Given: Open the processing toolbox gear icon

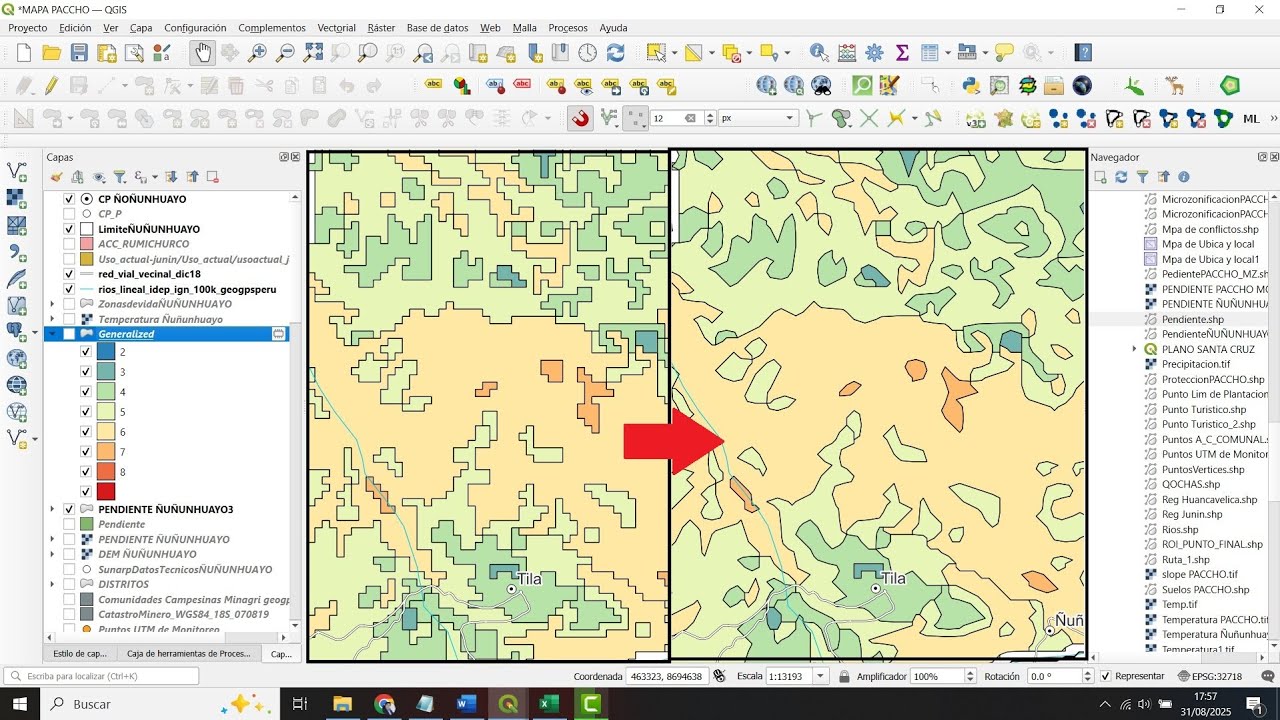Looking at the screenshot, I should [x=875, y=53].
